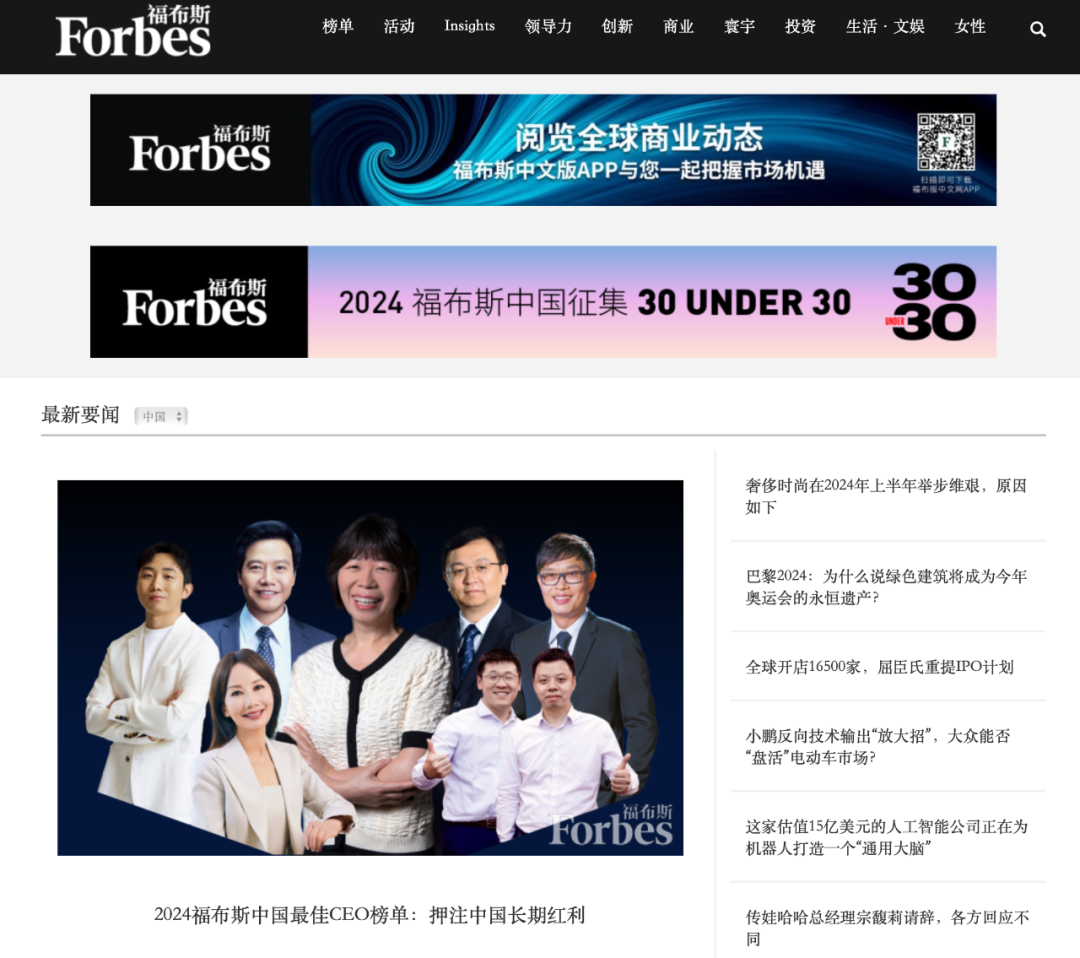Navigate to the 投资 section

coord(800,26)
